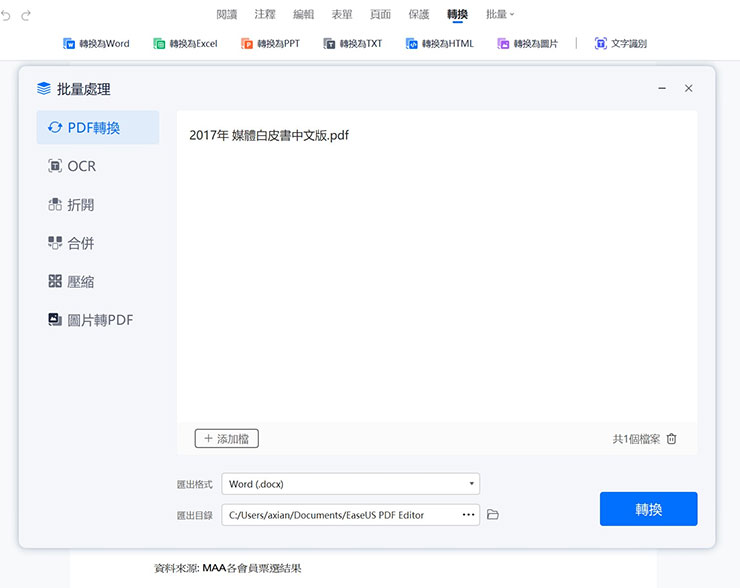Click the 轉換為HTML toolbar button
Image resolution: width=740 pixels, height=588 pixels.
(439, 44)
